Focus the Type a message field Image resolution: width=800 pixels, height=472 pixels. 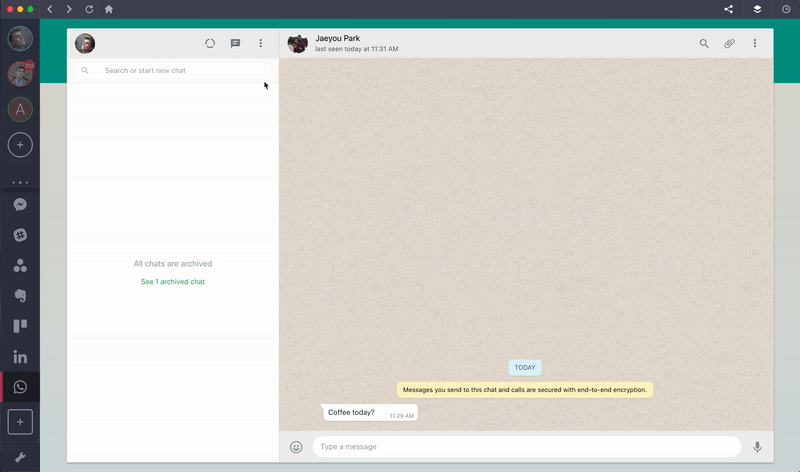[527, 446]
